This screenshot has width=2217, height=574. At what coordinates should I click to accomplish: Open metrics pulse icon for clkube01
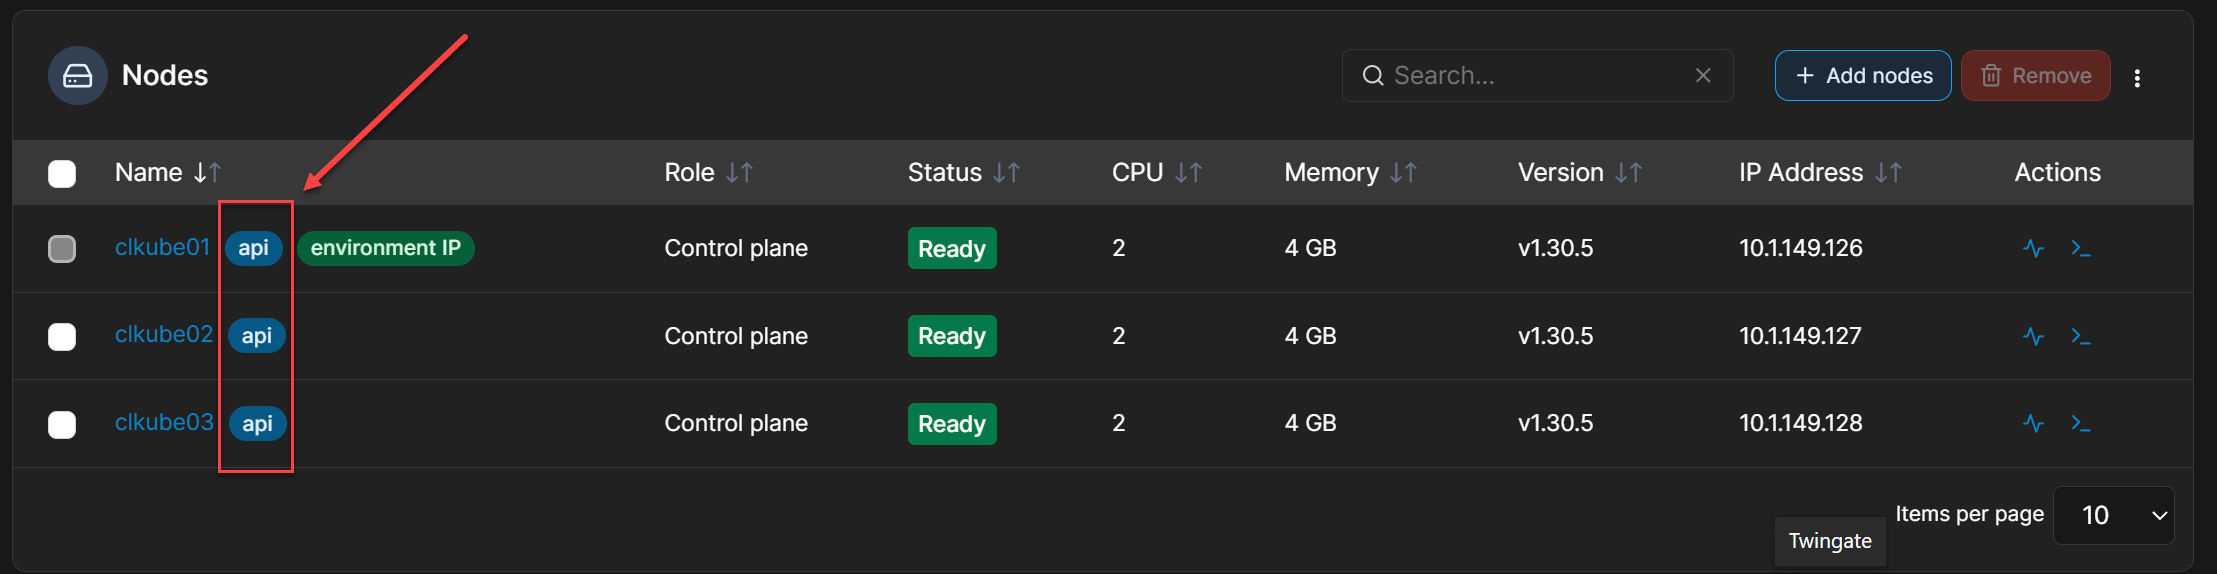coord(2033,248)
